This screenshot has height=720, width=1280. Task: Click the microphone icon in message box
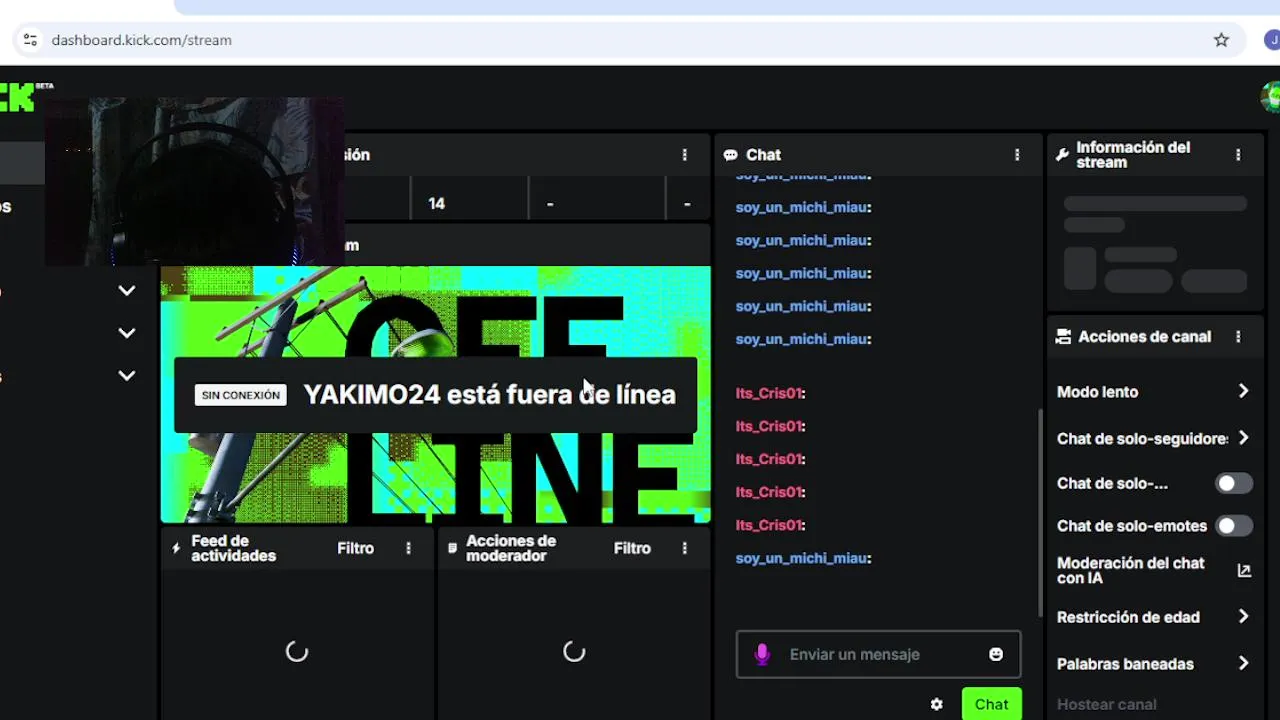click(x=762, y=654)
